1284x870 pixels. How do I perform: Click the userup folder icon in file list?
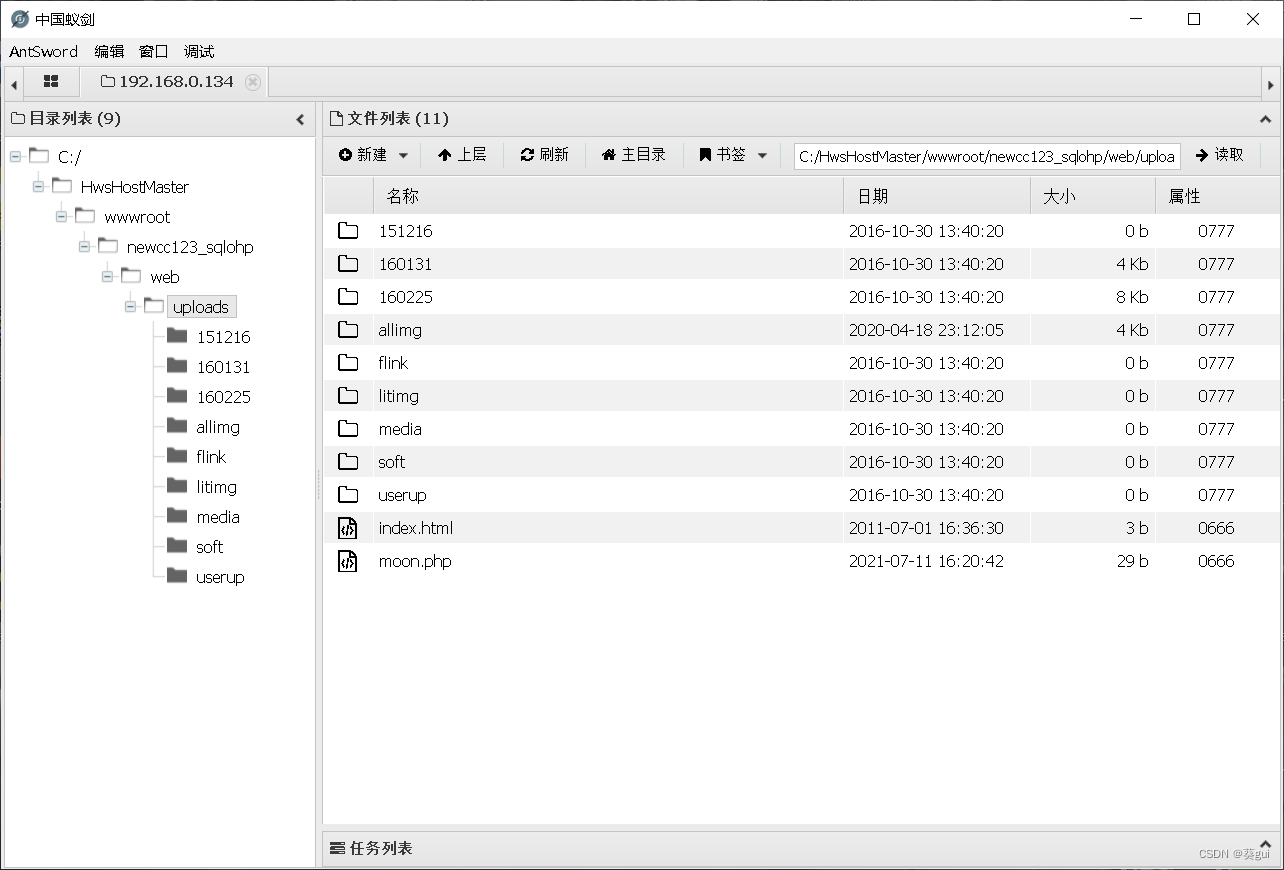348,495
